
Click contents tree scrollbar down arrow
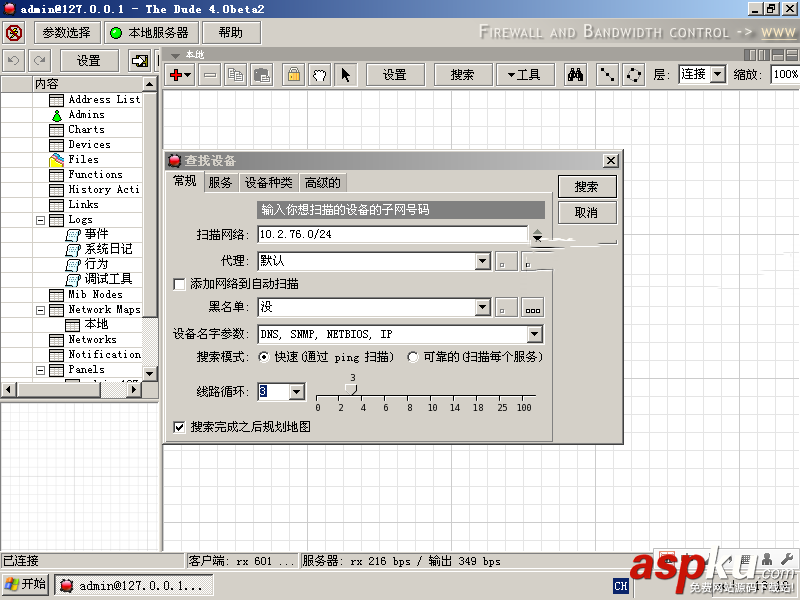149,374
